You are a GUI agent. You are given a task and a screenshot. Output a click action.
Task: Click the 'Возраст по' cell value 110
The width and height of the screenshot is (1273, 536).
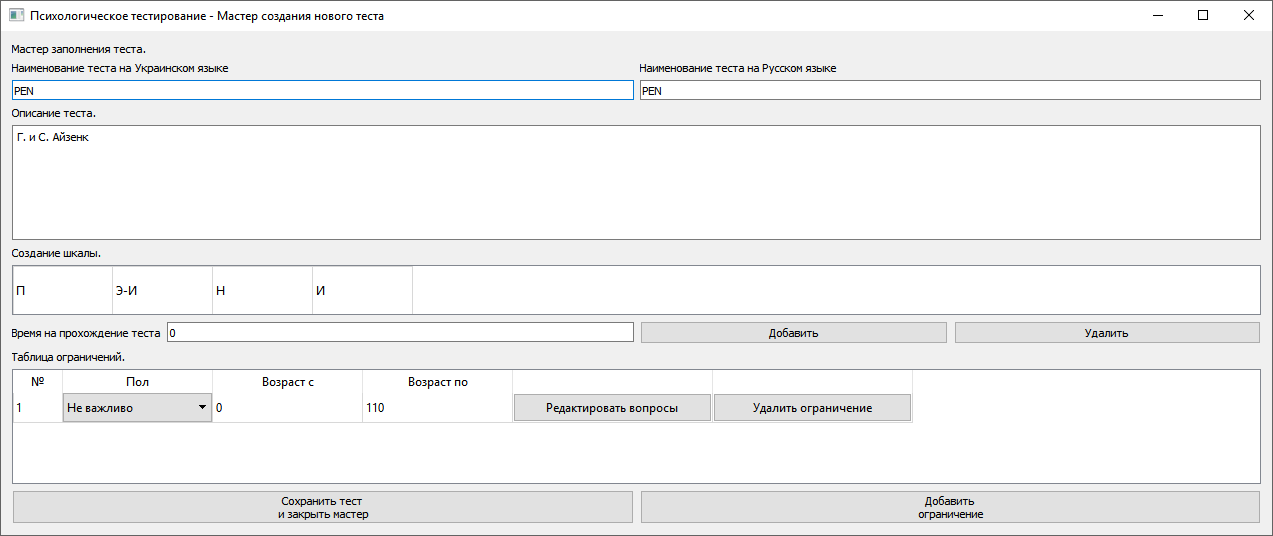pos(437,408)
